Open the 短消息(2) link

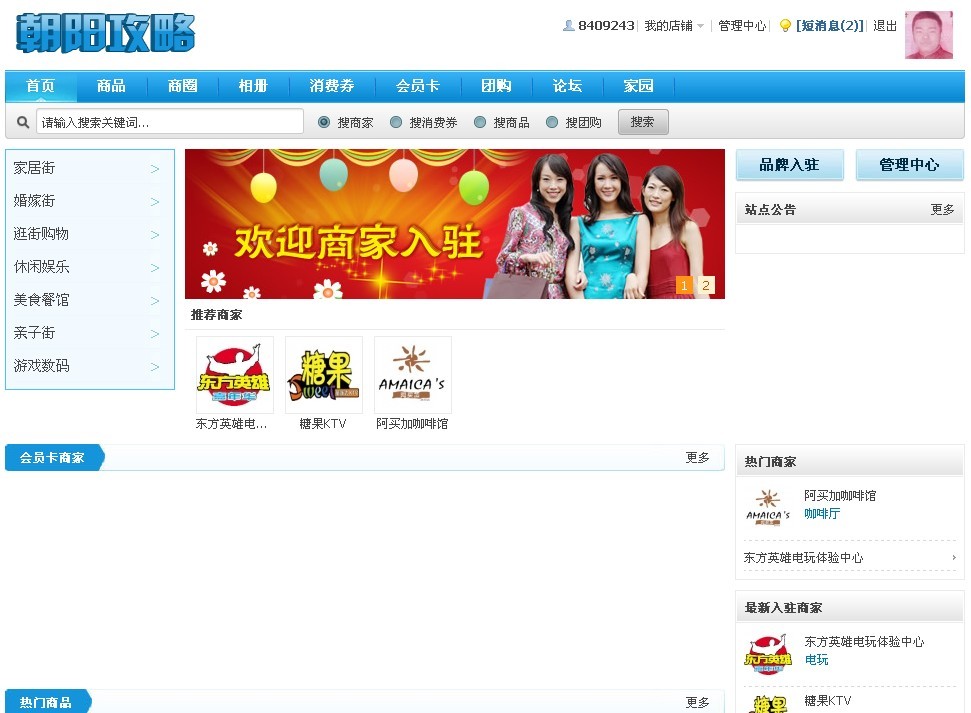click(829, 25)
